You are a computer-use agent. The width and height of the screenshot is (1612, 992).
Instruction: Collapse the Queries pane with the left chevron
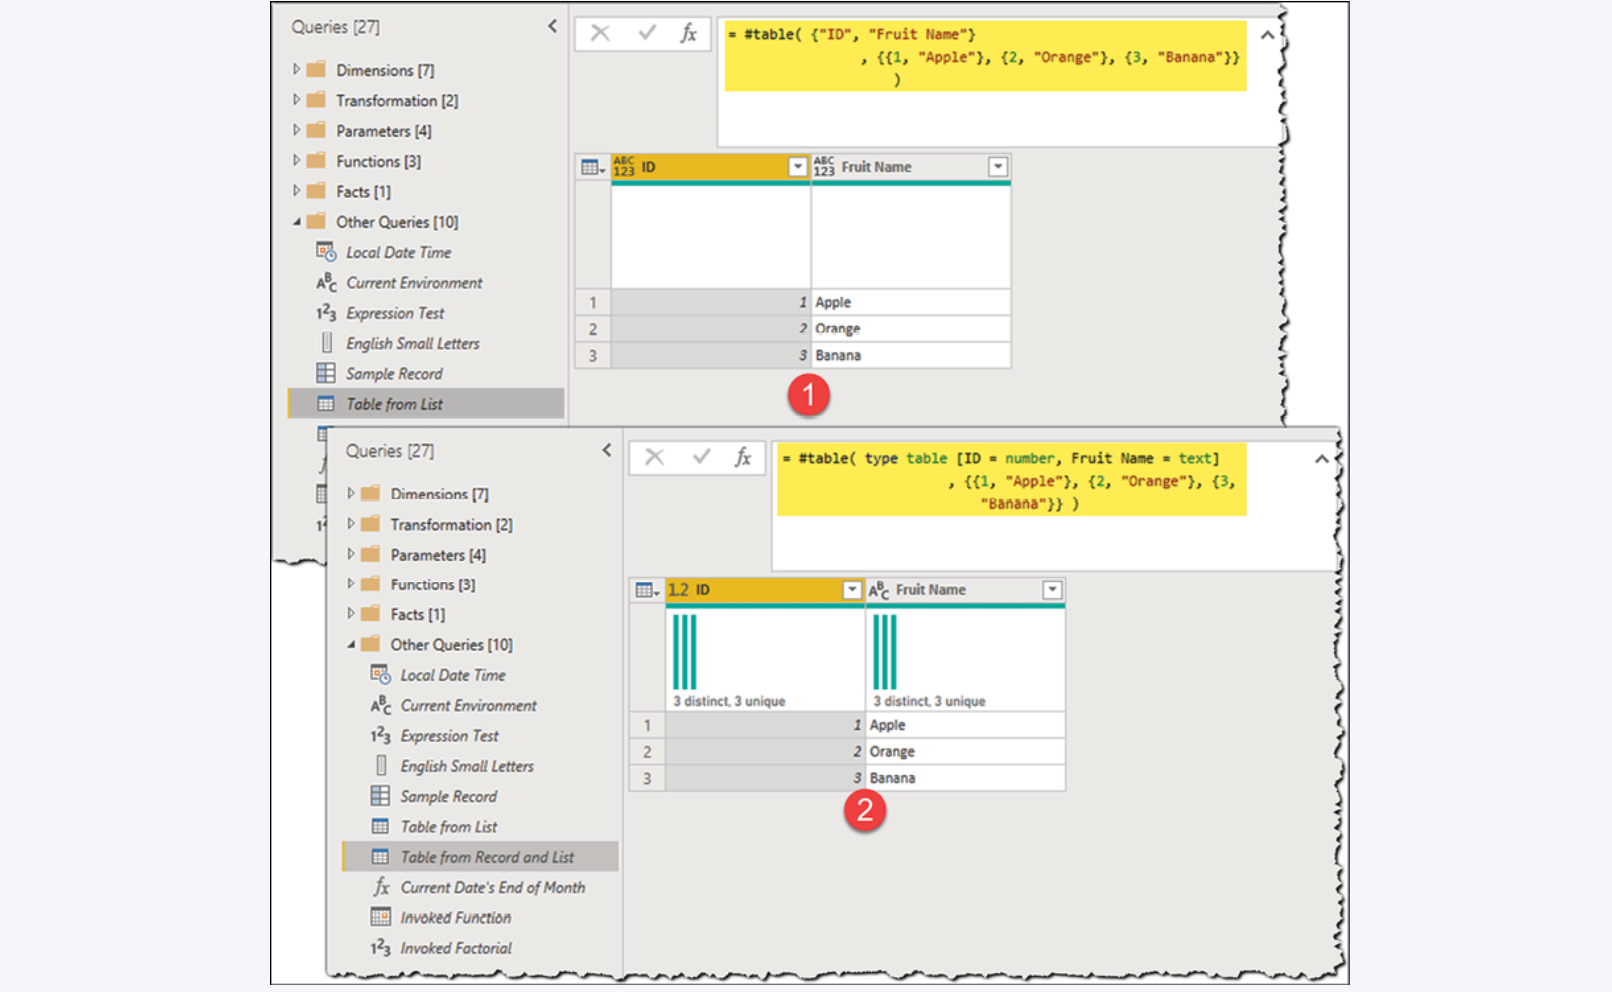(x=551, y=27)
